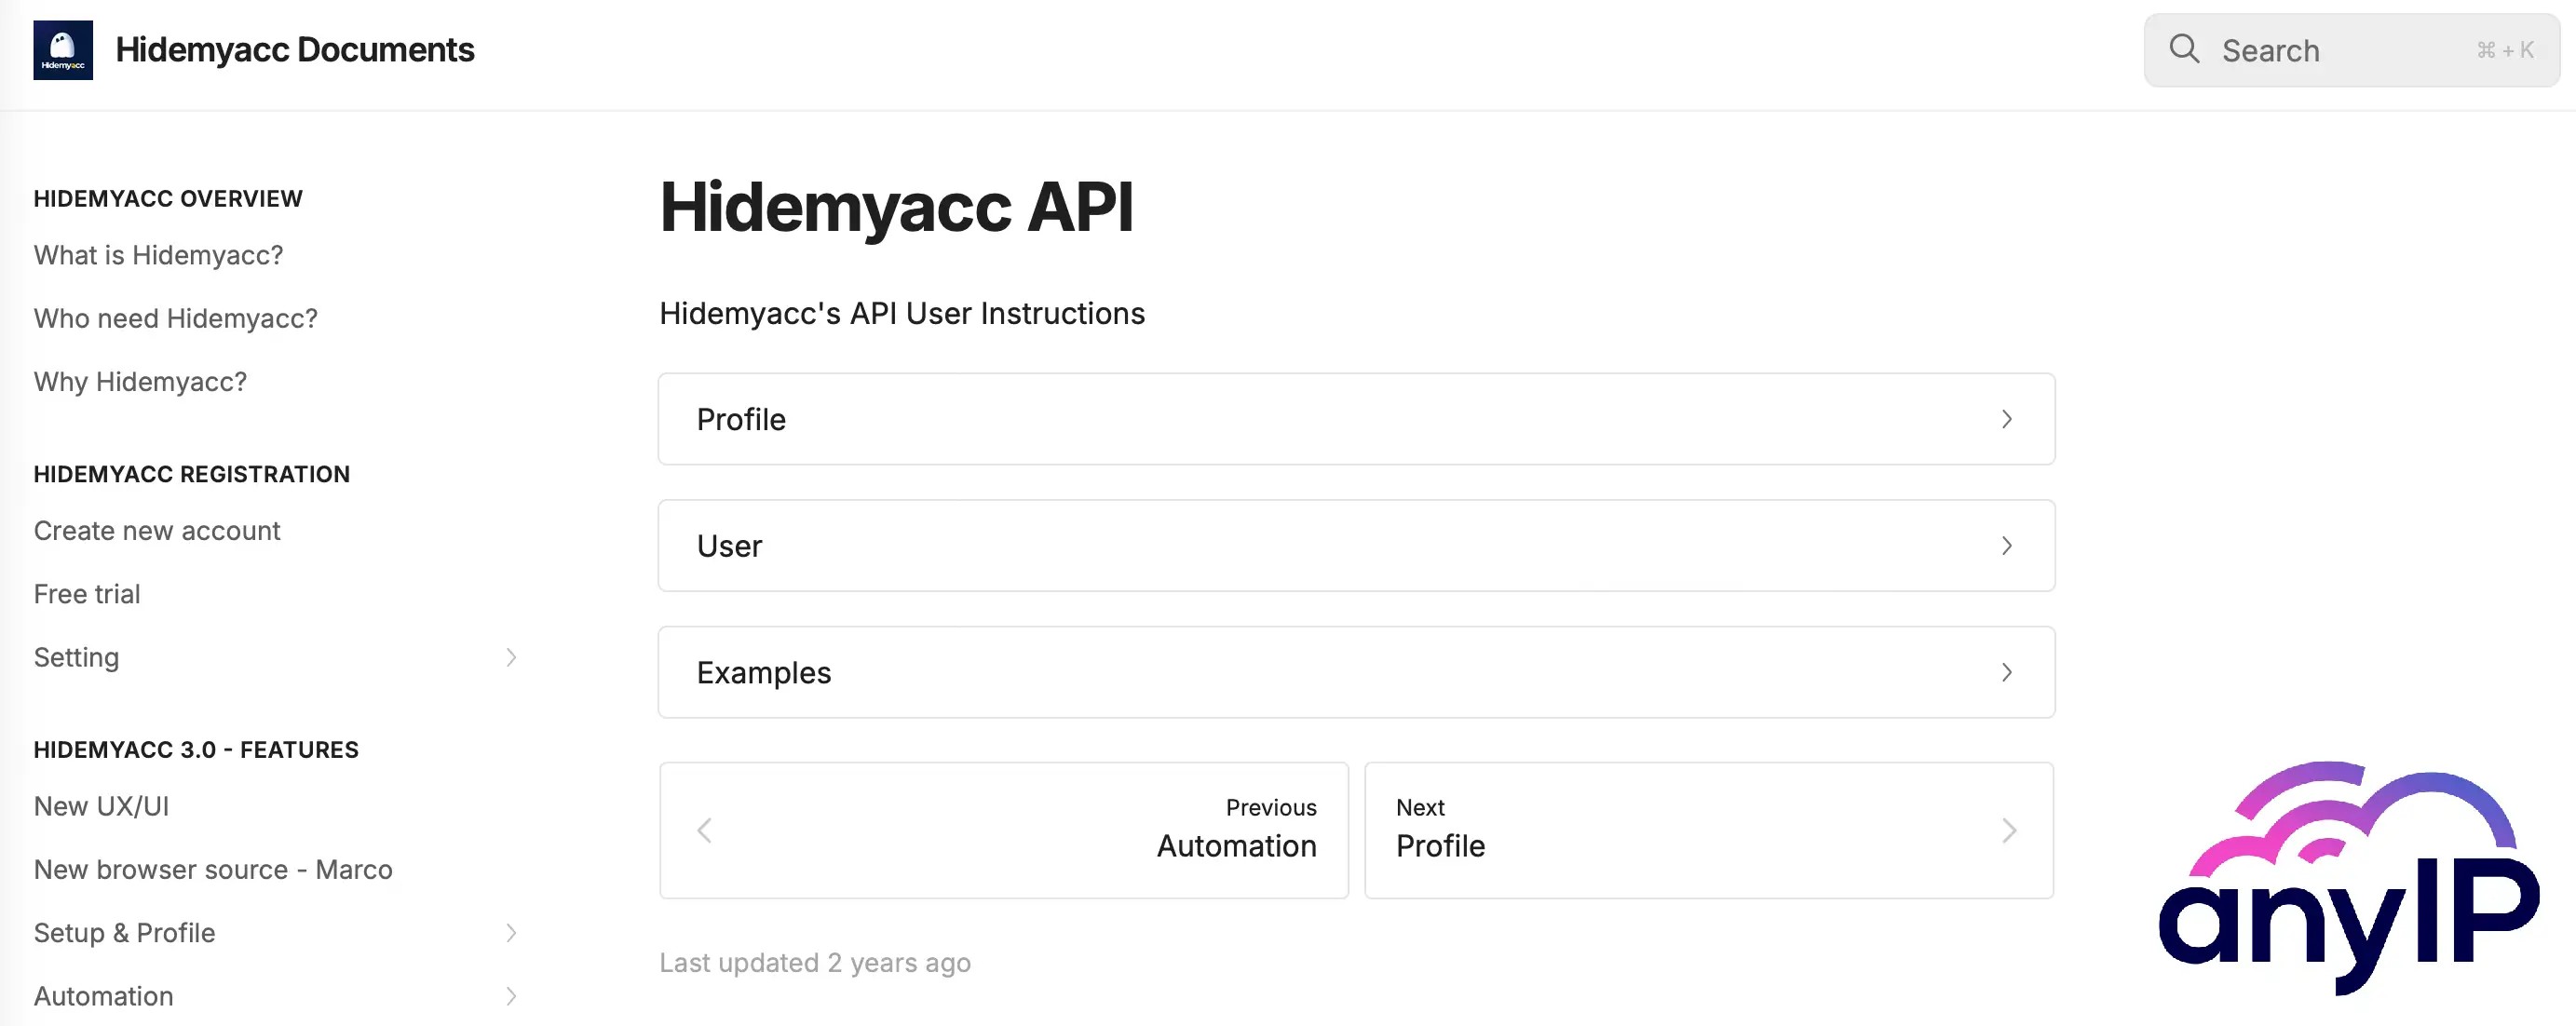The width and height of the screenshot is (2576, 1026).
Task: Expand the Automation section
Action: [511, 996]
